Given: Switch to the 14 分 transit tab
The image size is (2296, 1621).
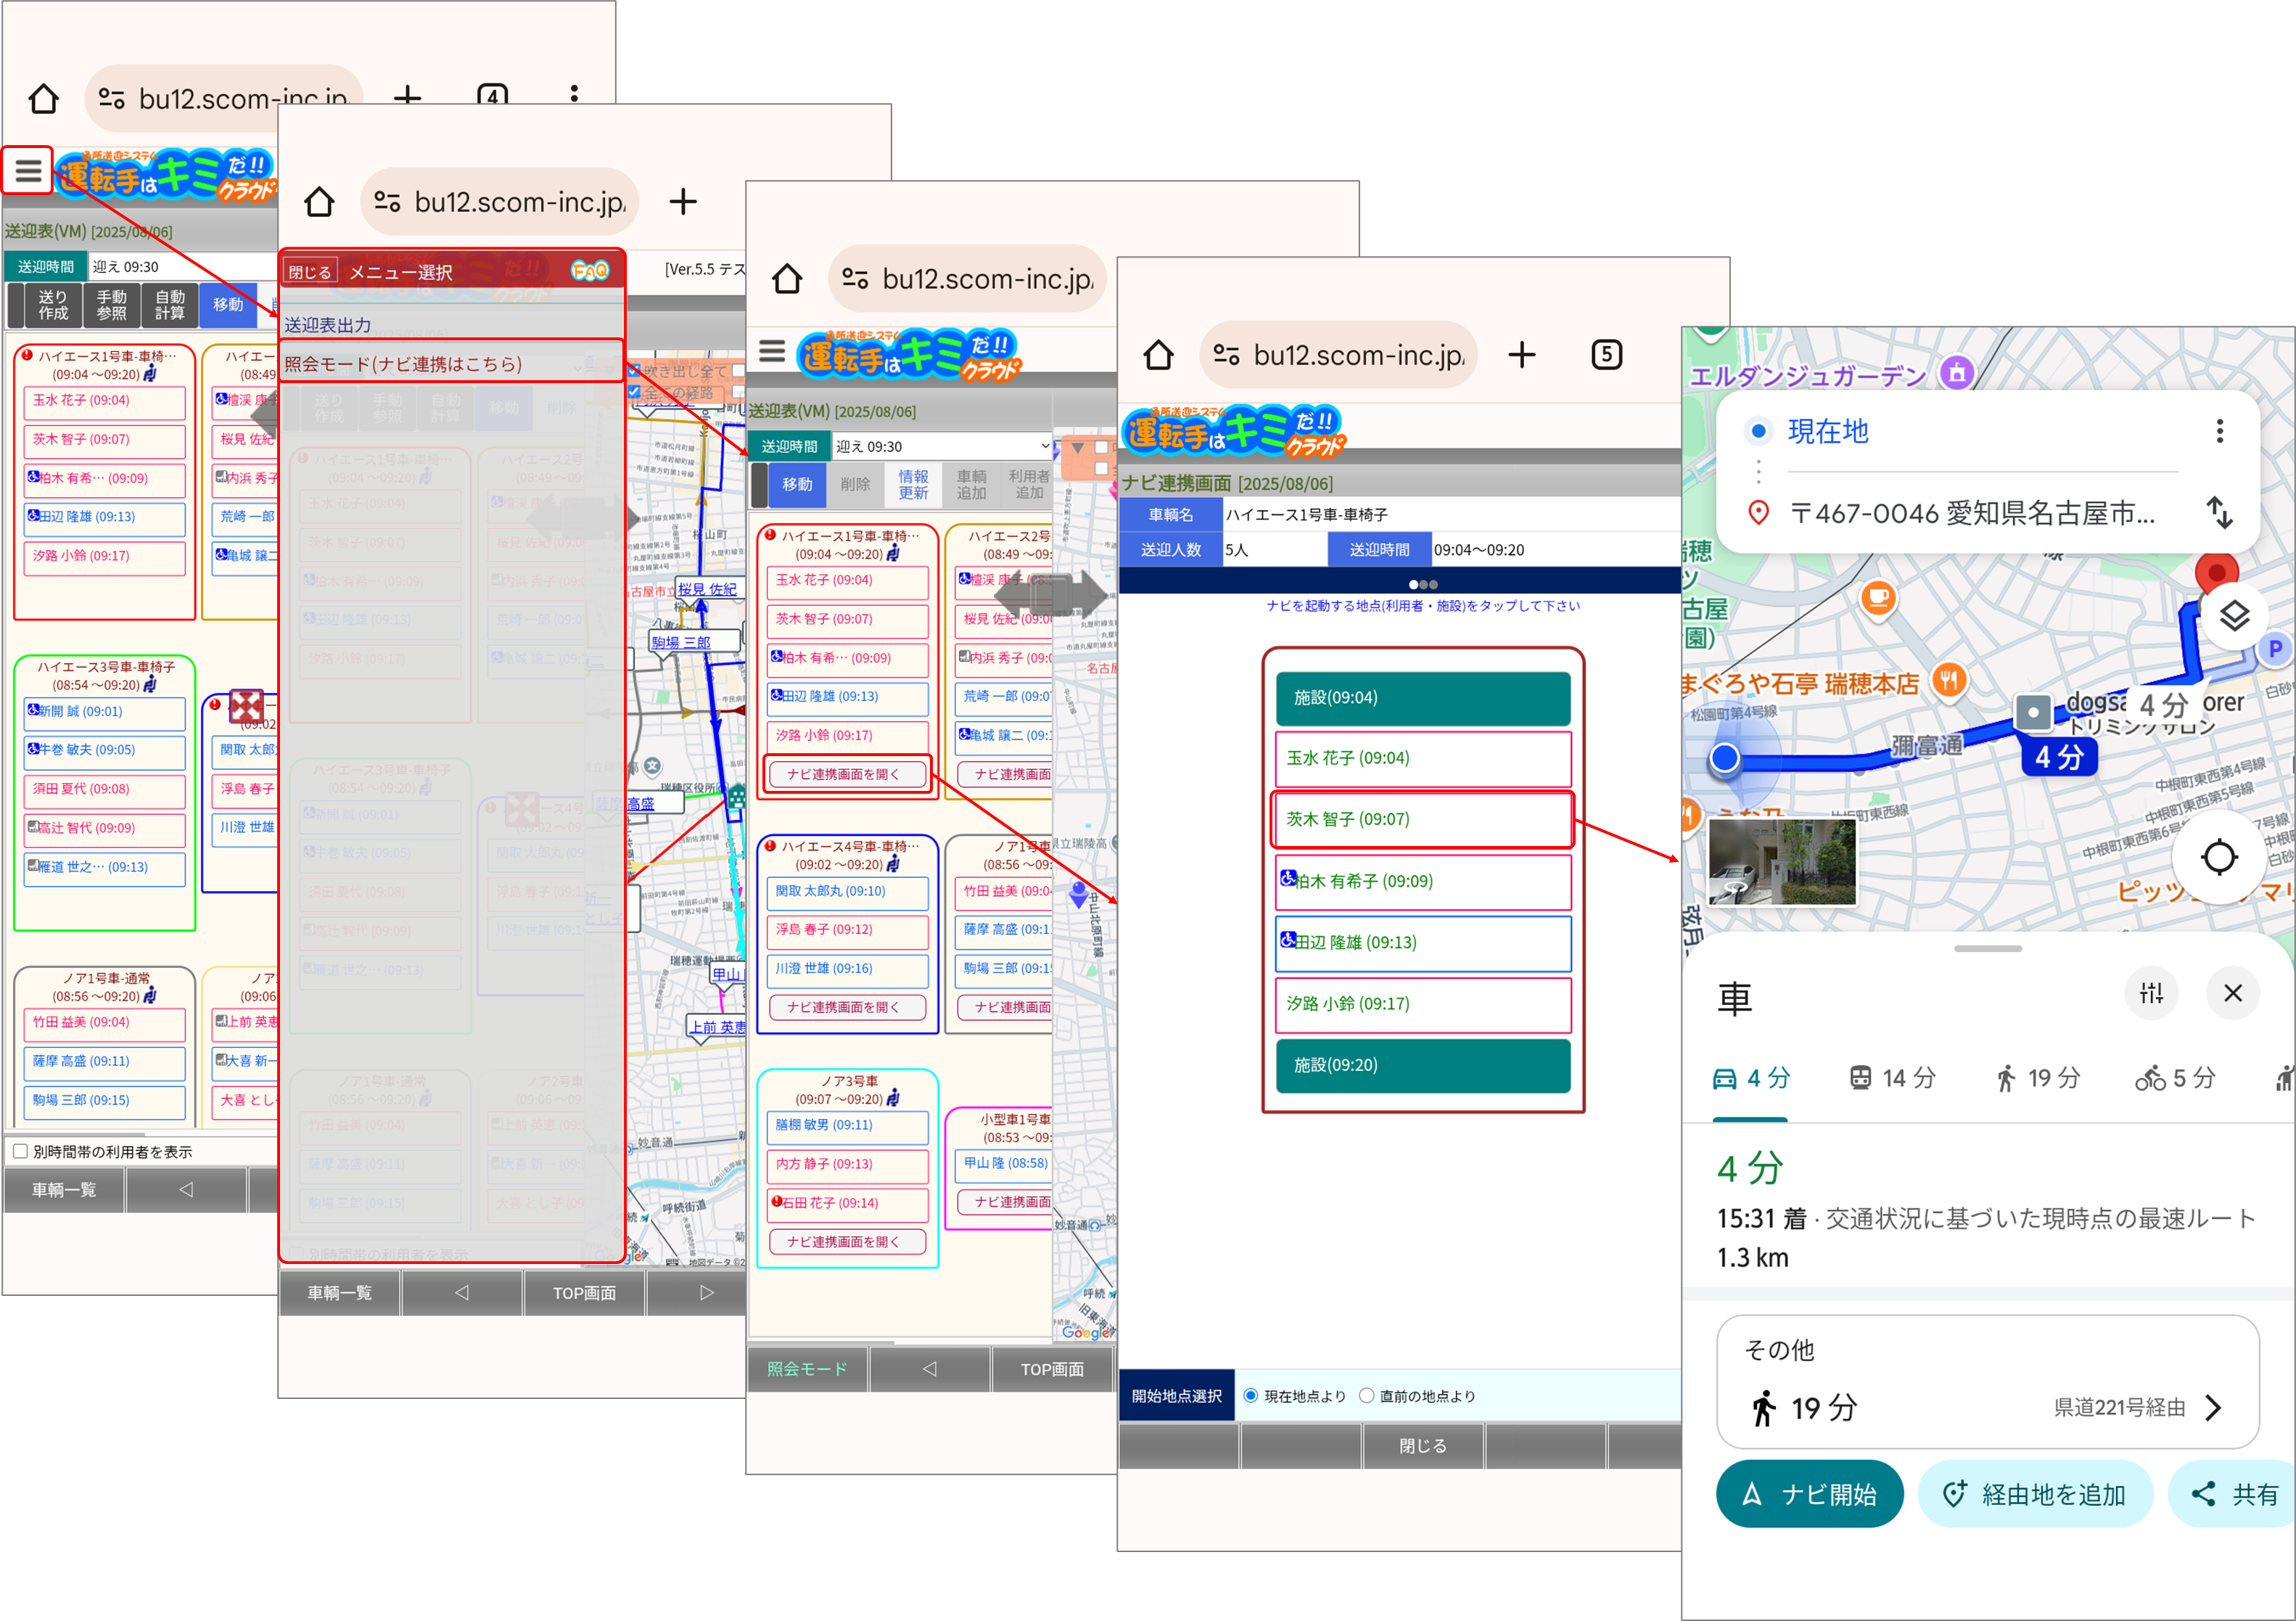Looking at the screenshot, I should click(1892, 1078).
